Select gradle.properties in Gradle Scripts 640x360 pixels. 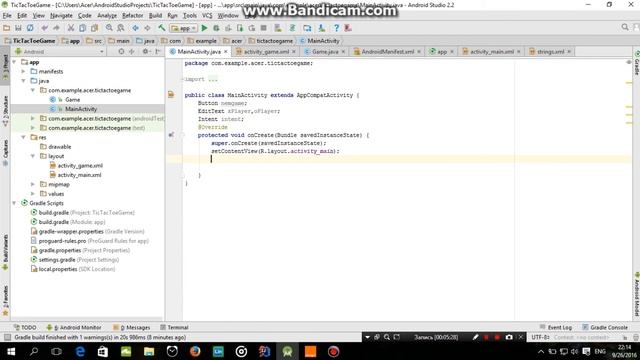point(60,250)
